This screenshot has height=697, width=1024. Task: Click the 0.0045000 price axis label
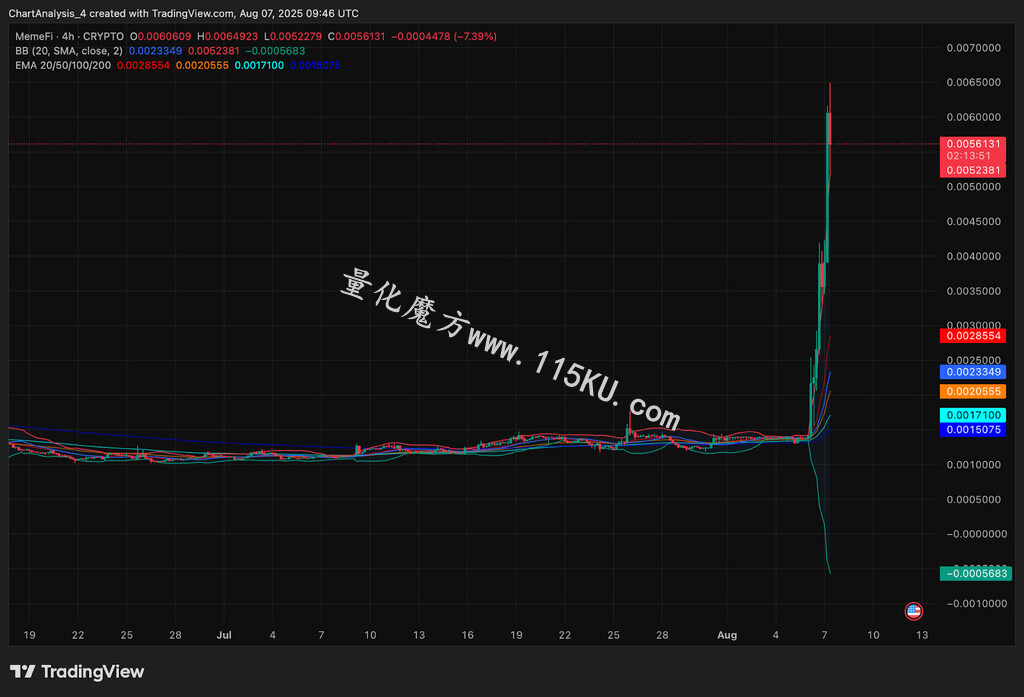974,221
